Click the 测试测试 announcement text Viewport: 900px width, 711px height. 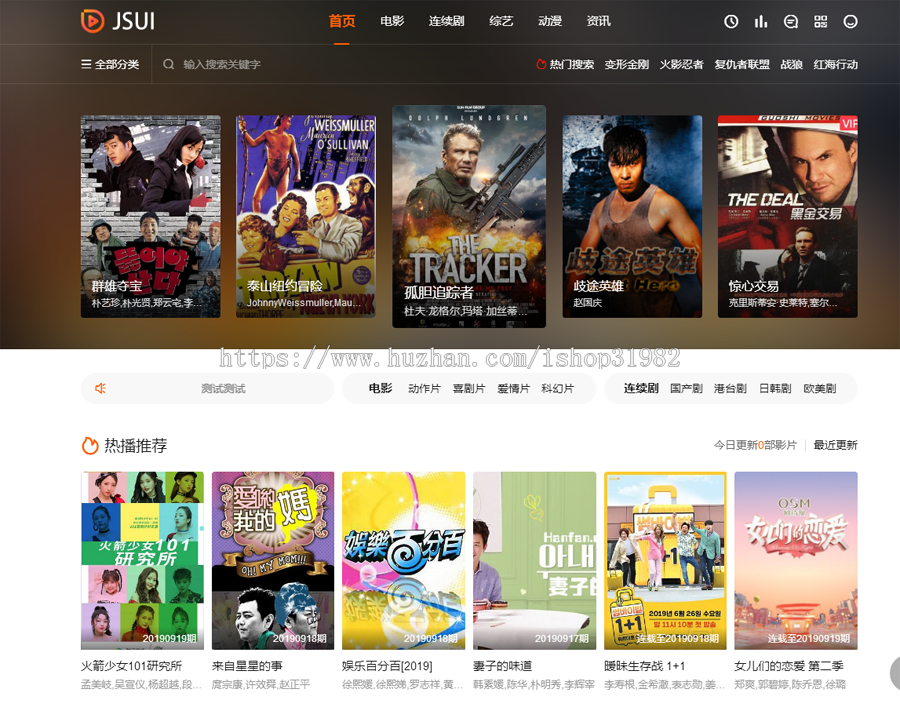coord(223,388)
